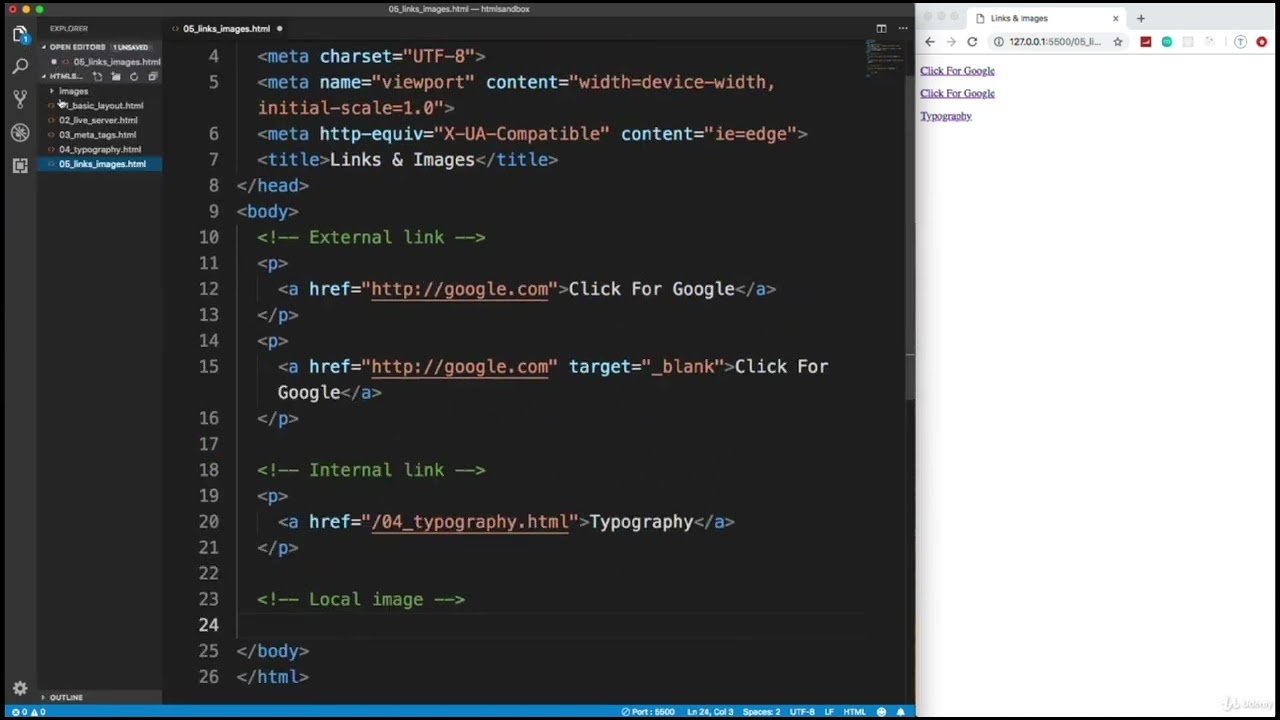This screenshot has width=1280, height=720.
Task: Expand the images folder
Action: (73, 91)
